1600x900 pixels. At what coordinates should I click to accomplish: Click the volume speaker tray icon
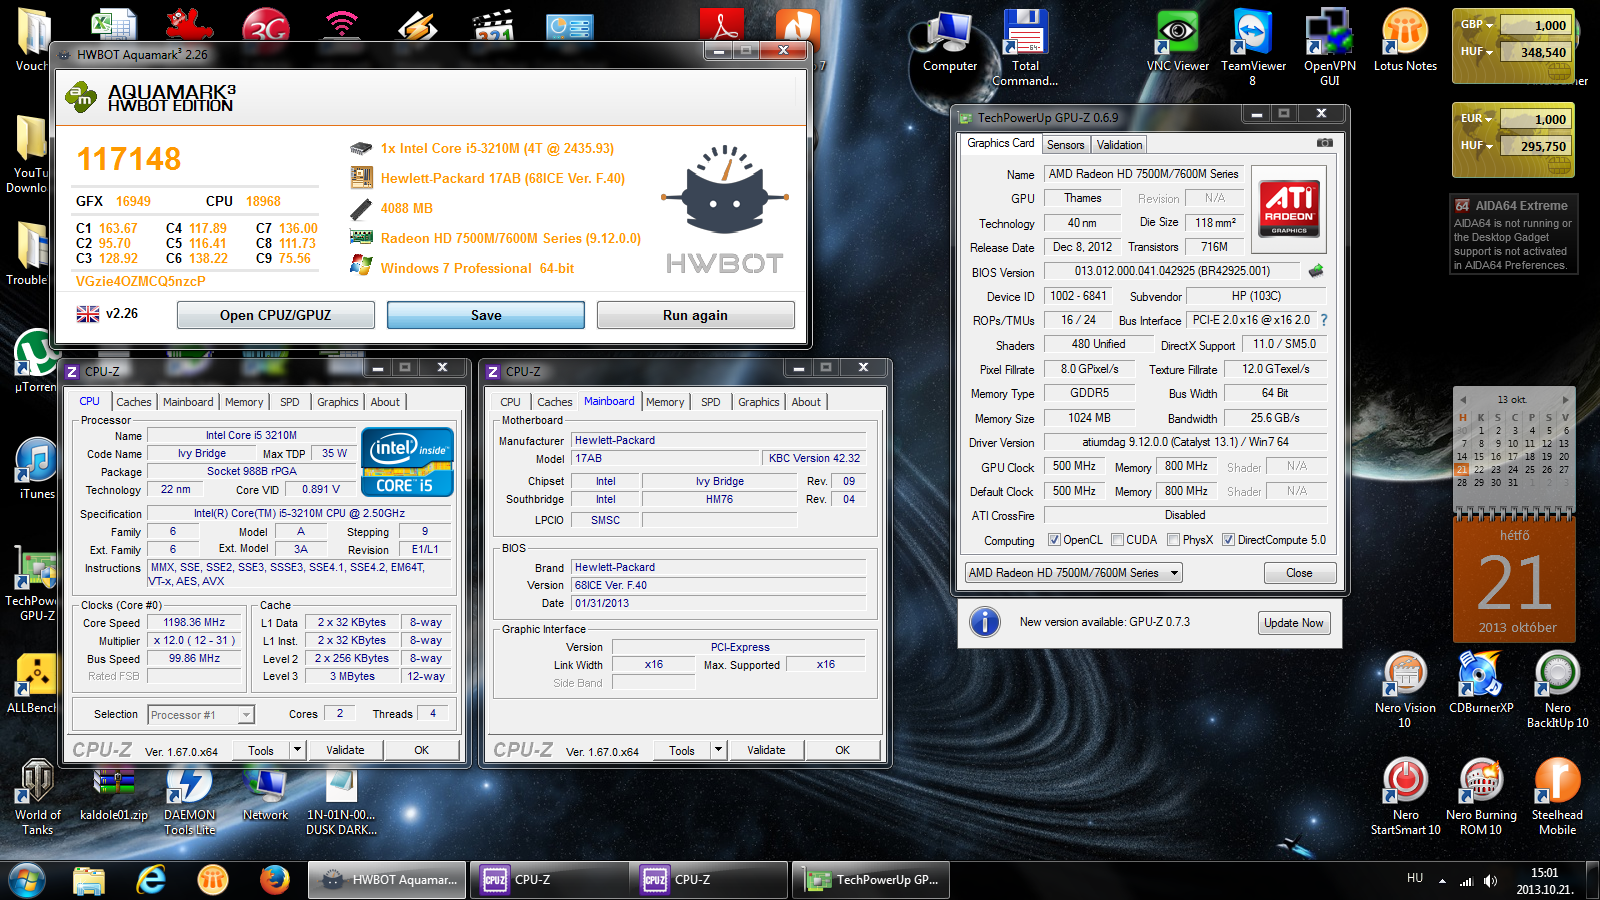click(1490, 881)
